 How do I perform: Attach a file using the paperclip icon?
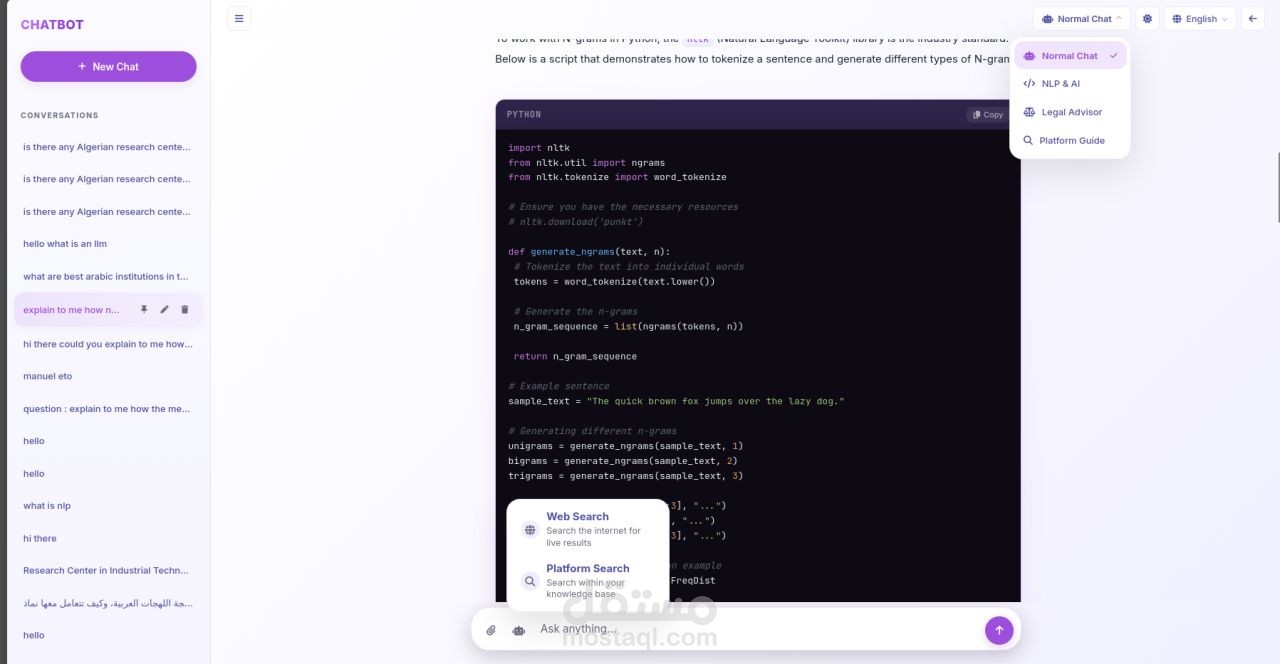tap(491, 630)
